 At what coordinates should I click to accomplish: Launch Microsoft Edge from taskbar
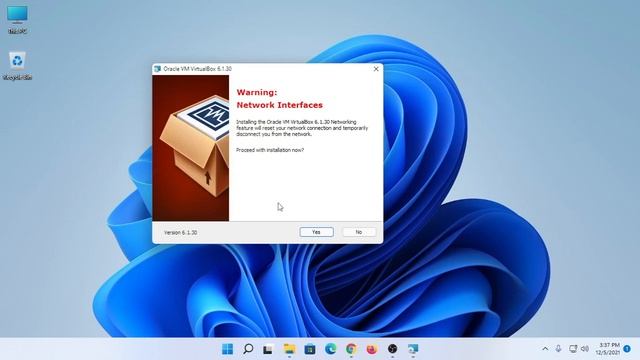tap(331, 349)
